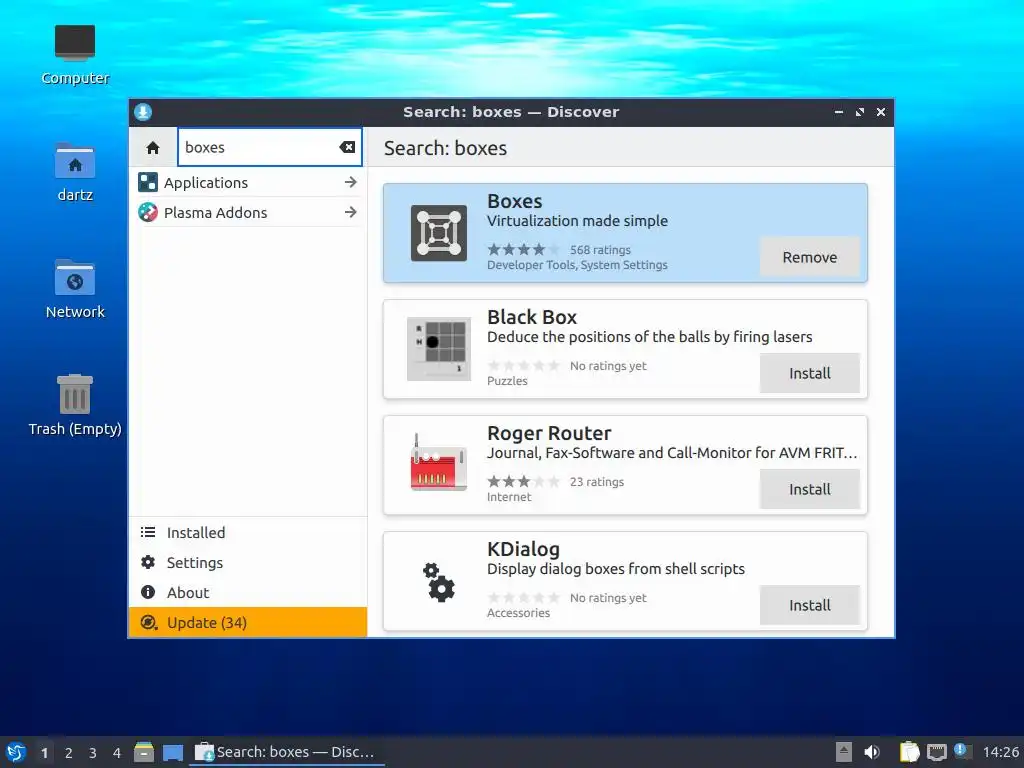Switch to virtual desktop 4
Image resolution: width=1024 pixels, height=768 pixels.
point(117,753)
